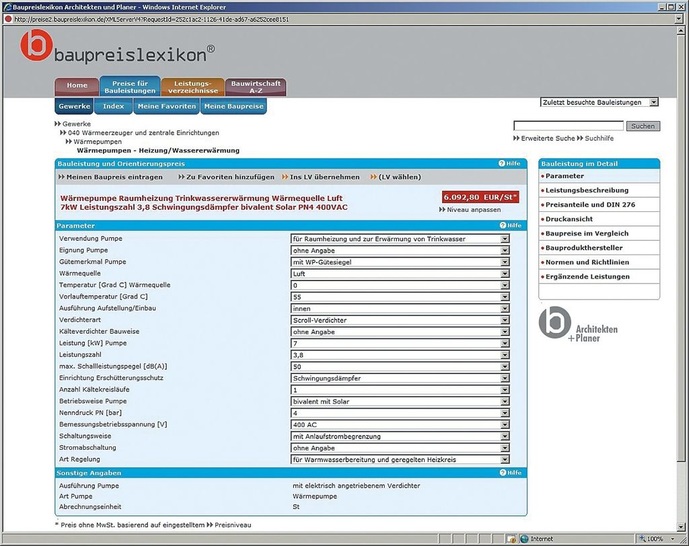The width and height of the screenshot is (689, 546).
Task: Click the Ins LV übernehmen link
Action: tap(320, 176)
